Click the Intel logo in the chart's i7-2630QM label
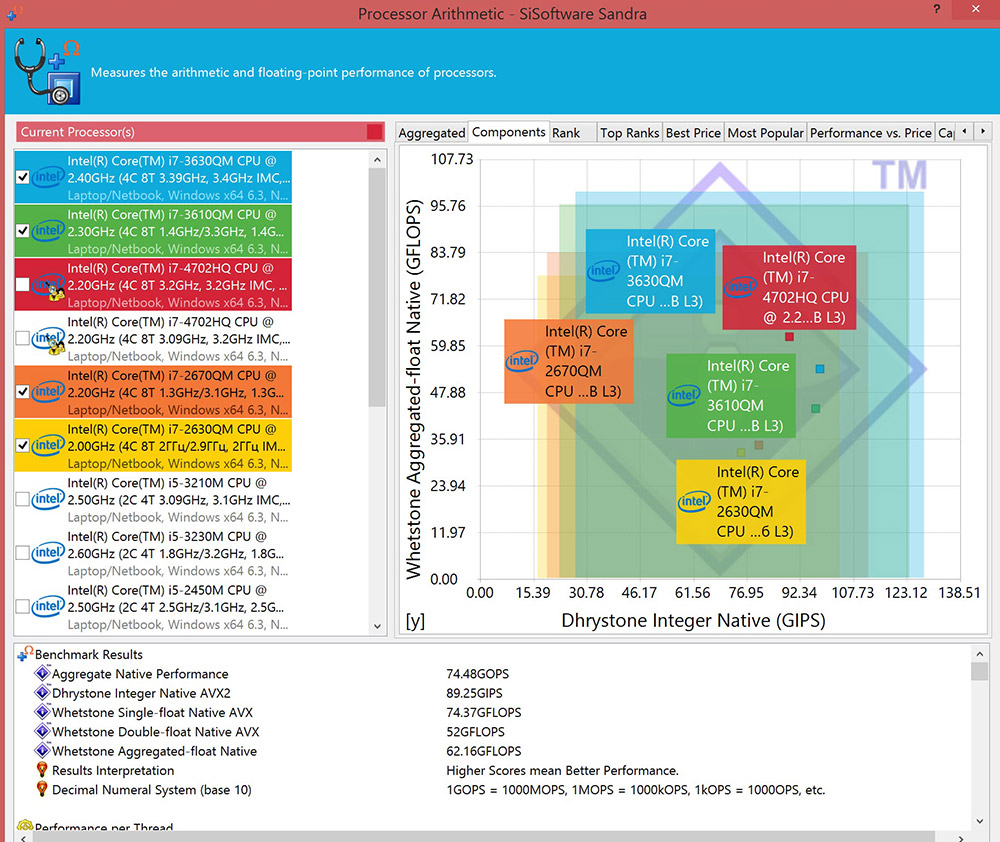 pyautogui.click(x=694, y=501)
